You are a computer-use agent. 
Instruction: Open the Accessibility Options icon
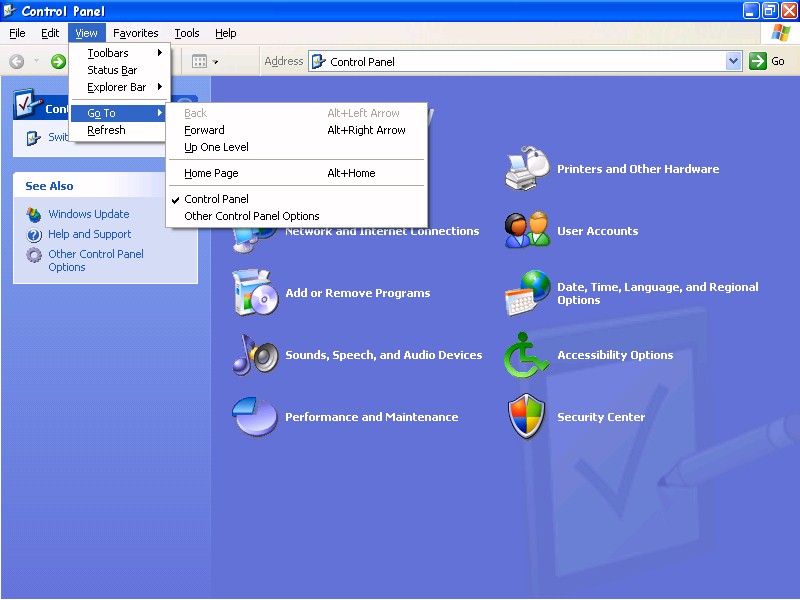pyautogui.click(x=527, y=355)
